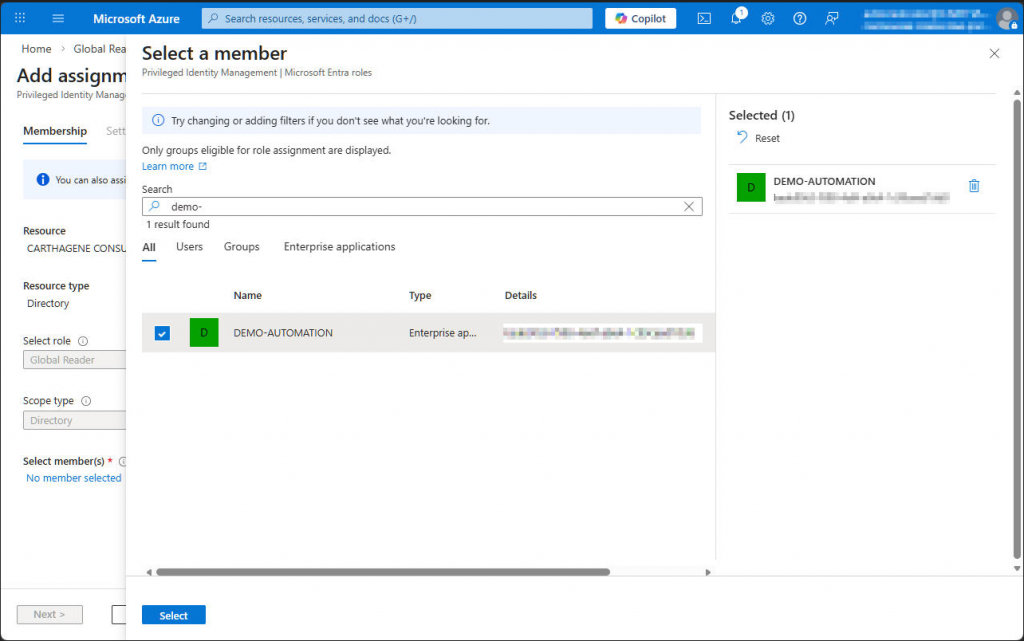Switch to the Groups tab
Viewport: 1024px width, 641px height.
(x=241, y=246)
